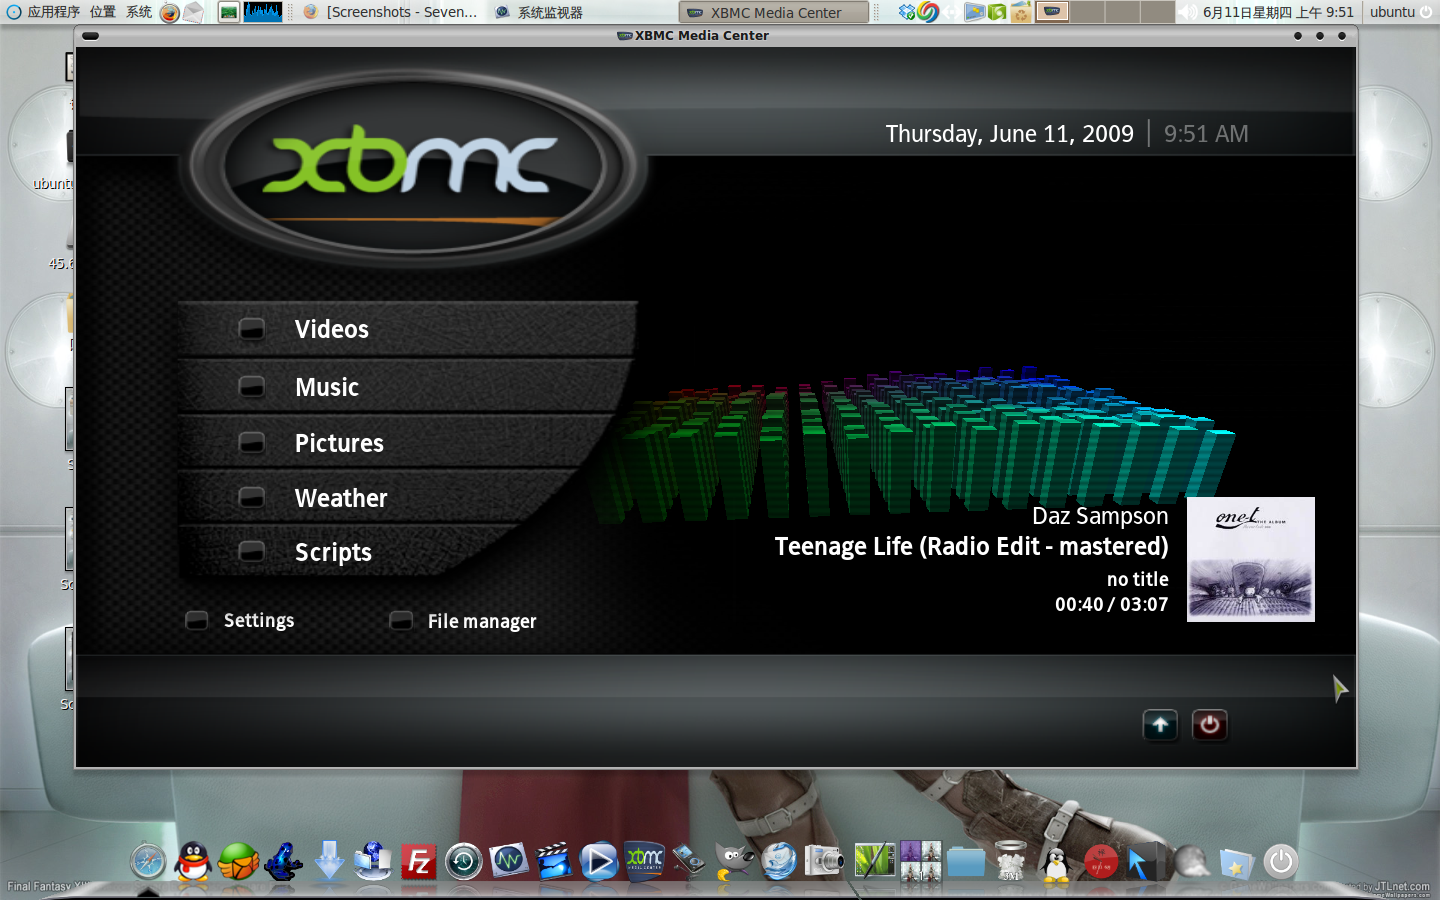Open the mail launcher in top panel
The width and height of the screenshot is (1440, 900).
click(x=194, y=12)
